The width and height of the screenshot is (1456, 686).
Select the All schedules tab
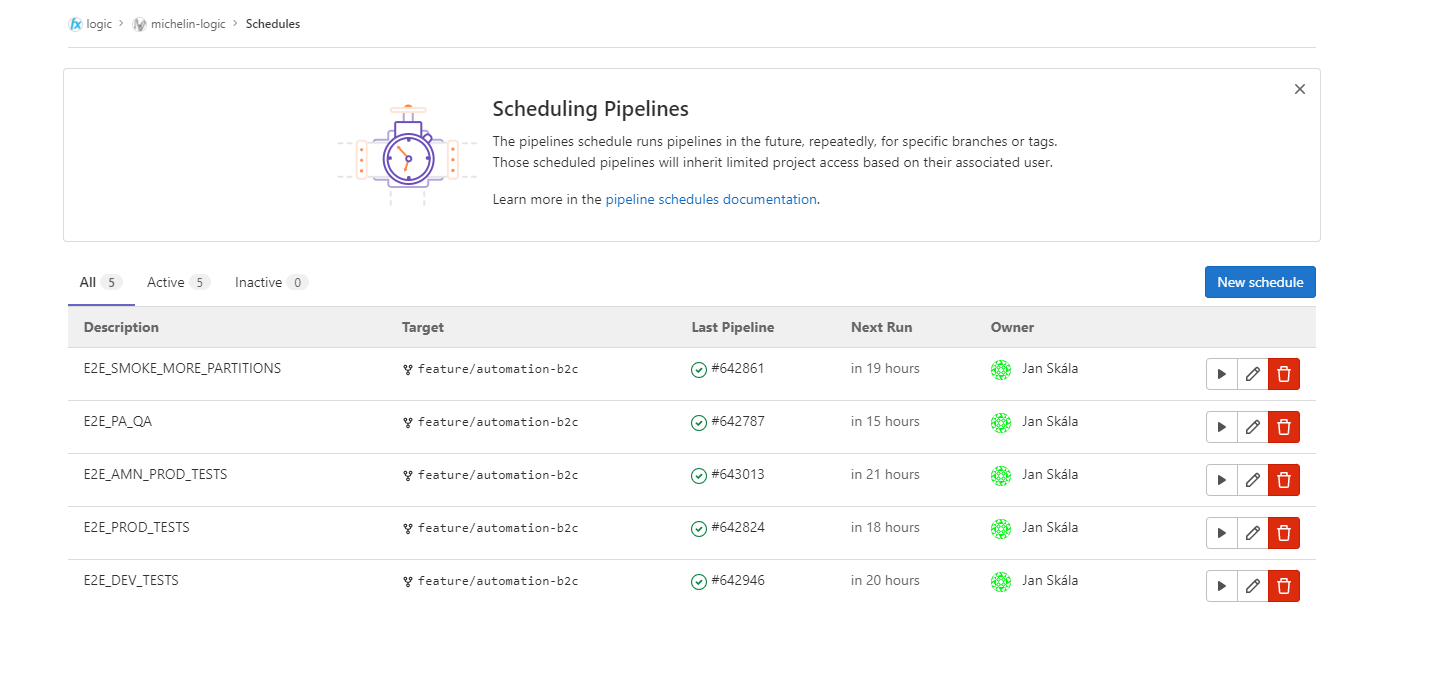100,283
